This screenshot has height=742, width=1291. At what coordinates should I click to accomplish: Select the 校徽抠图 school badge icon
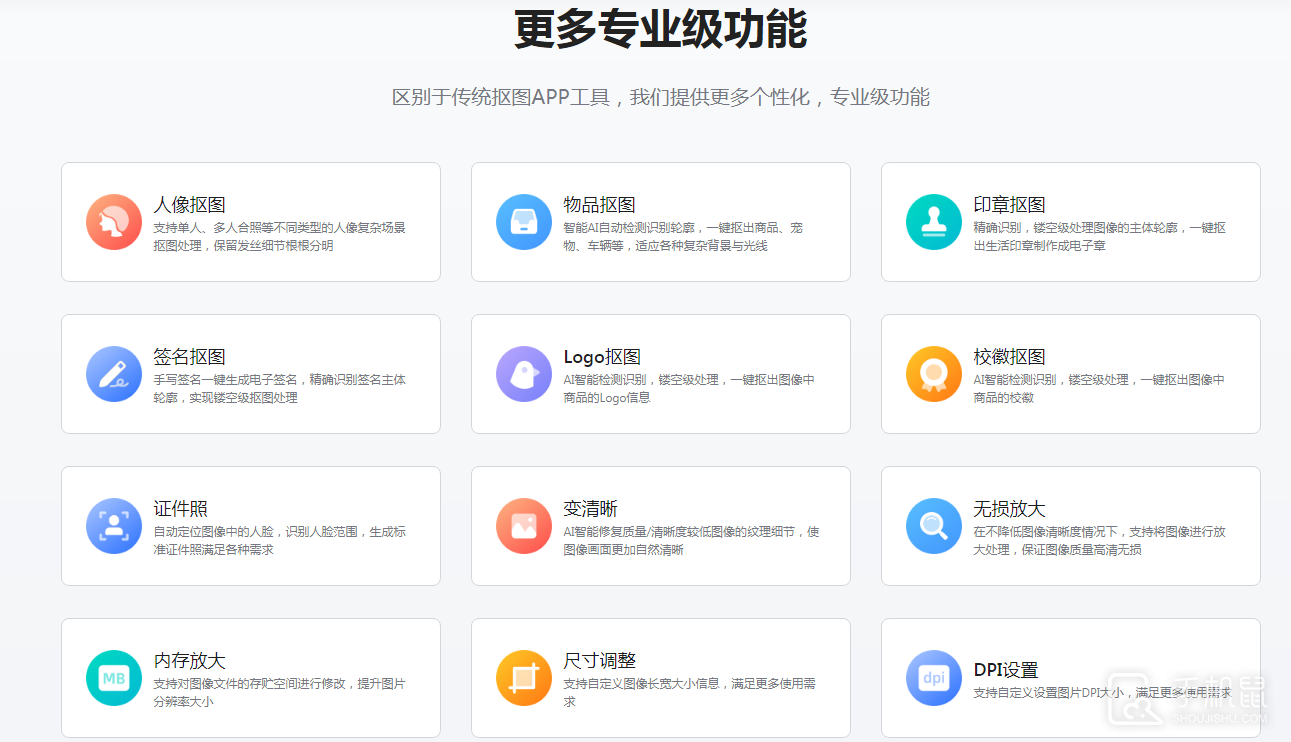coord(933,374)
